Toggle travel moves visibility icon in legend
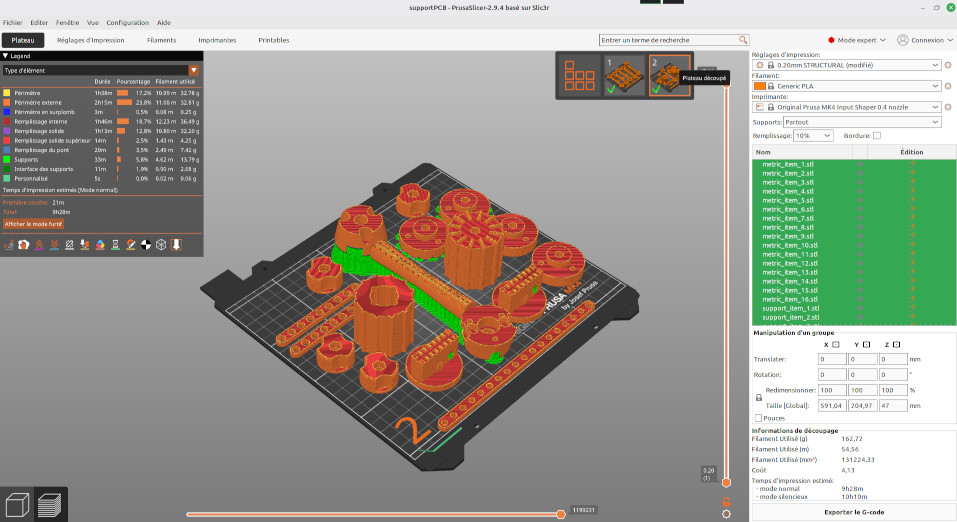The width and height of the screenshot is (957, 522). click(x=9, y=245)
